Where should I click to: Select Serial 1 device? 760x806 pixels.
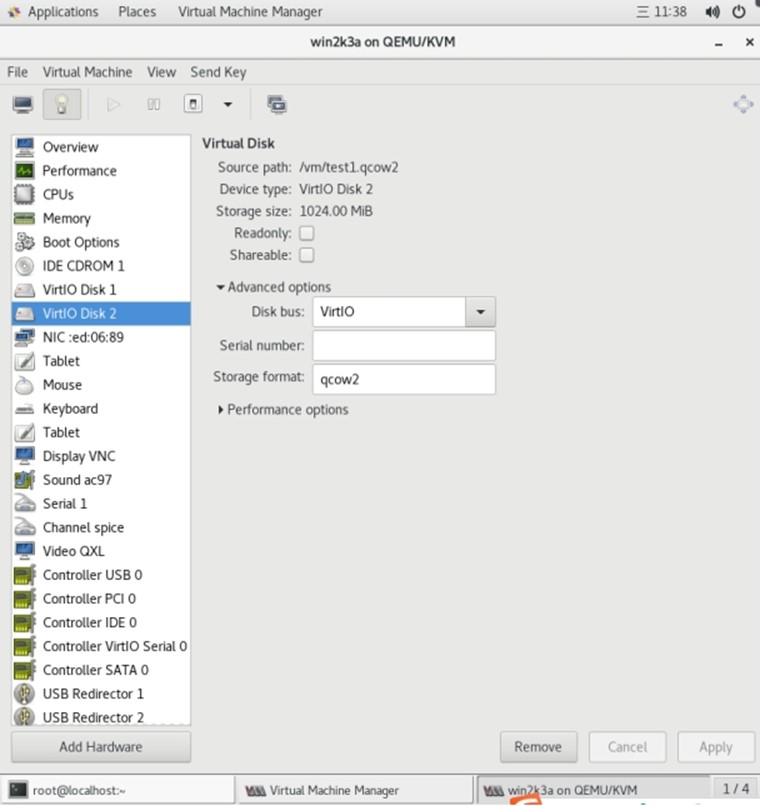[101, 504]
